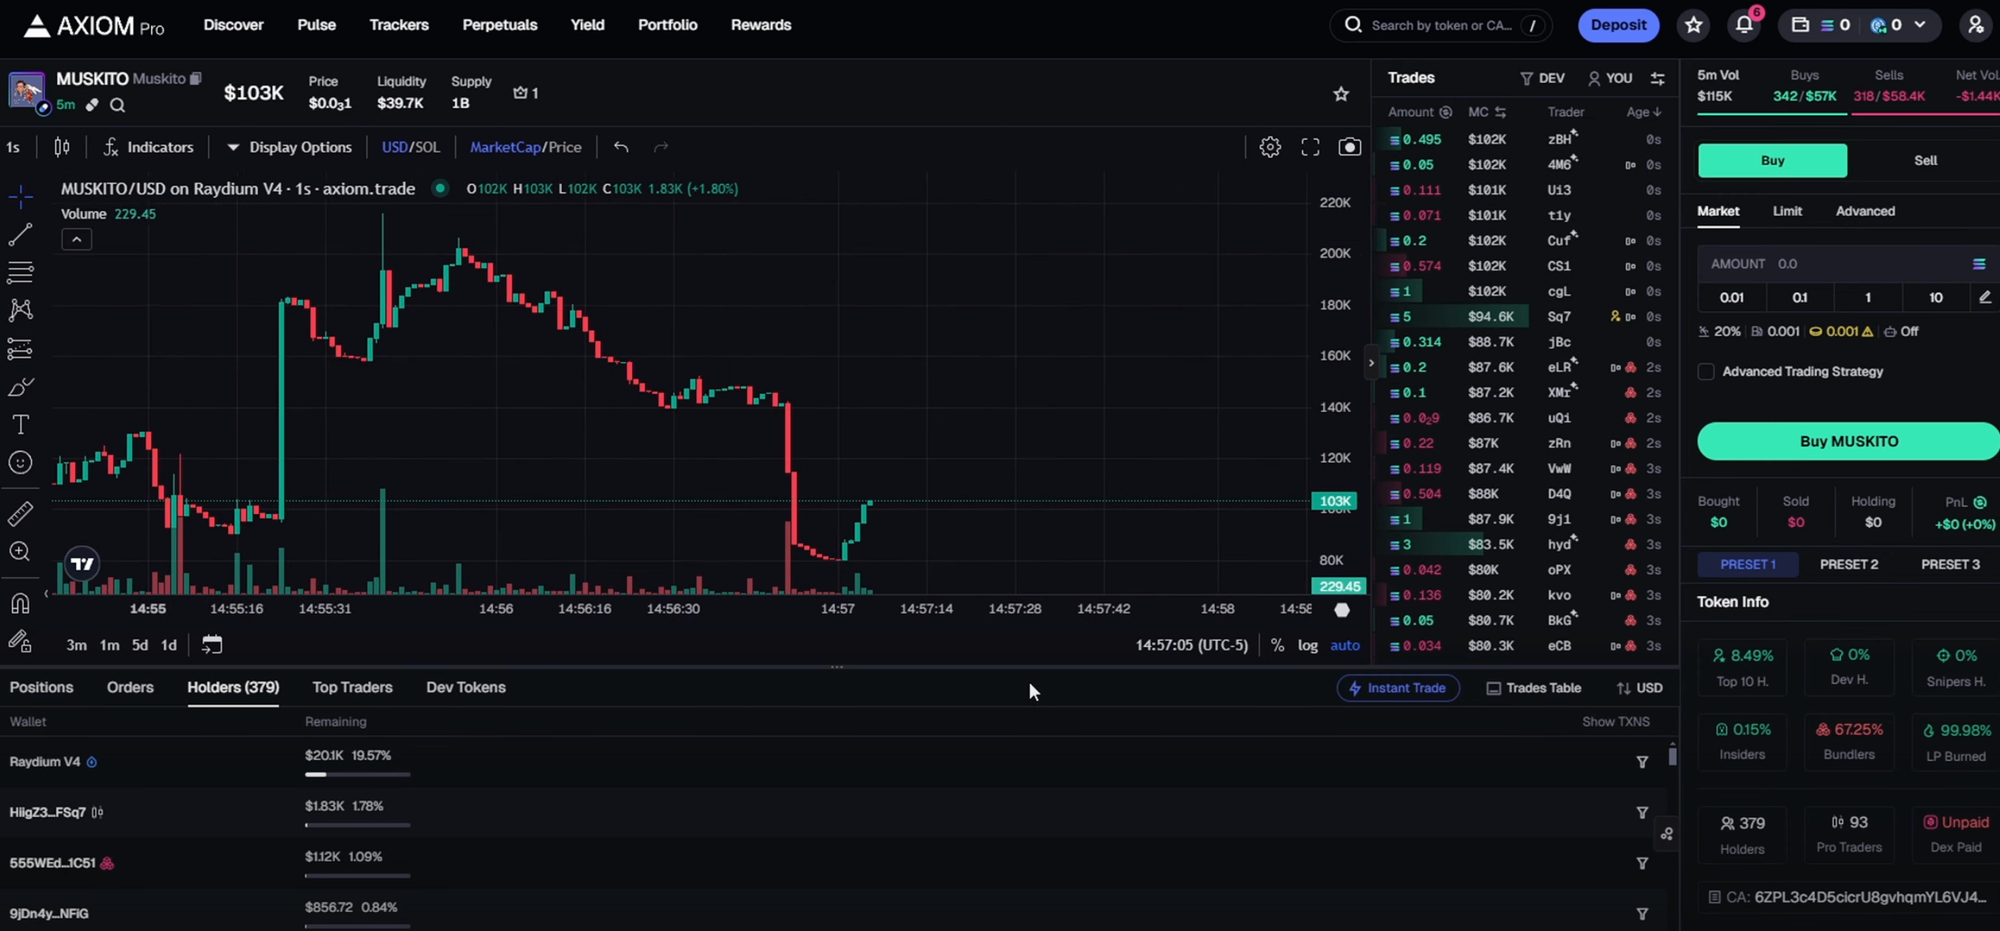Select the crosshair cursor tool
This screenshot has width=2000, height=931.
20,196
